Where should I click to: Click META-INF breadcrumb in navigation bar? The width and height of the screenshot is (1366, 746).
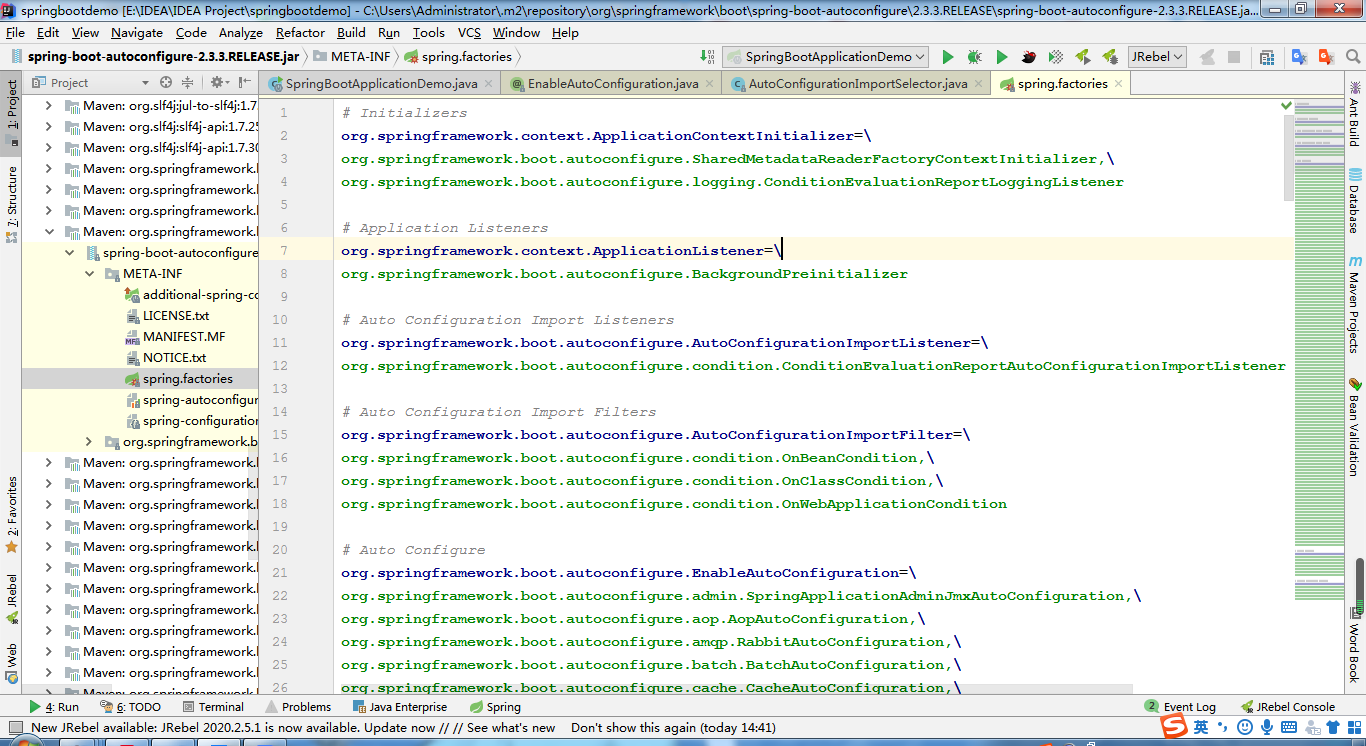351,57
